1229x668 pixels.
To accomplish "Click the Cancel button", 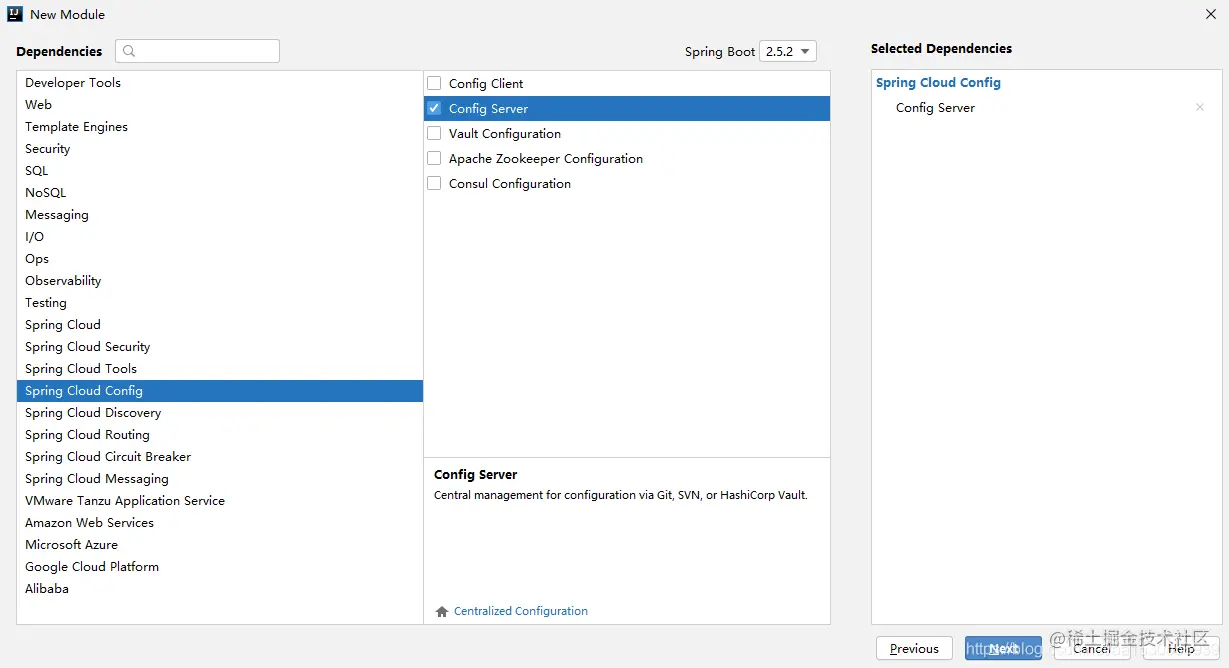I will pos(1092,648).
